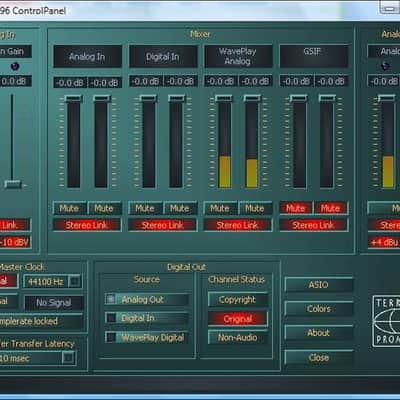Screen dimensions: 400x400
Task: Click the analog output fader handle
Action: coord(387,98)
